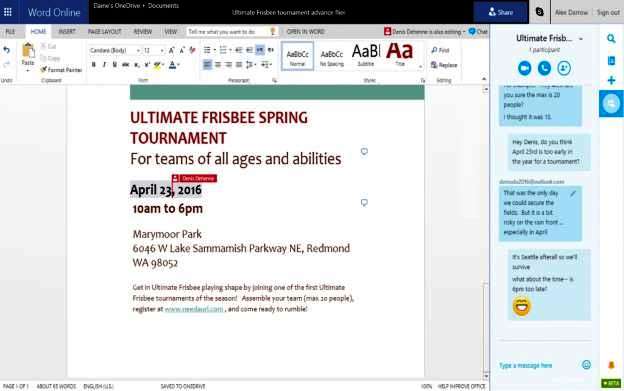Increase the paragraph indent

249,50
